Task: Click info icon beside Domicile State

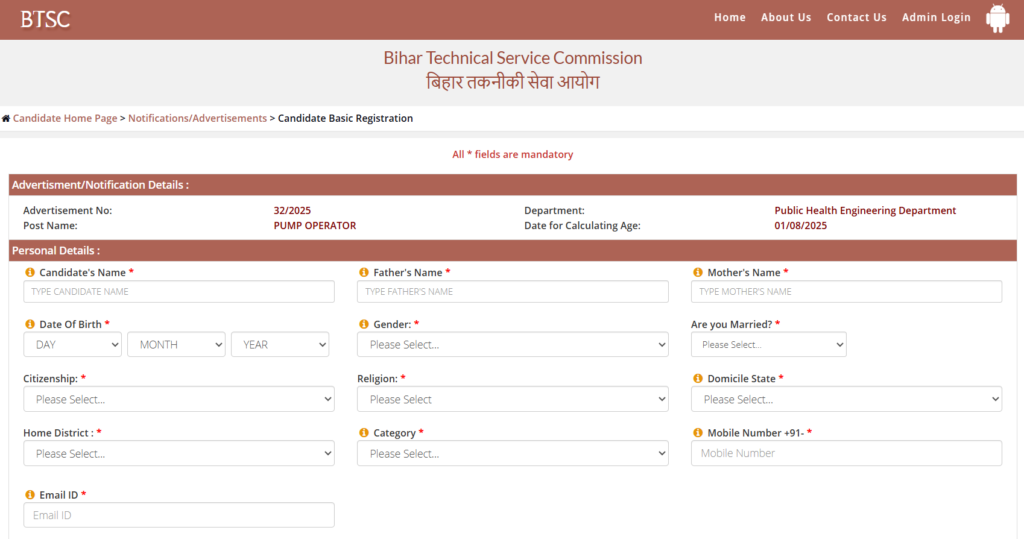Action: coord(697,379)
